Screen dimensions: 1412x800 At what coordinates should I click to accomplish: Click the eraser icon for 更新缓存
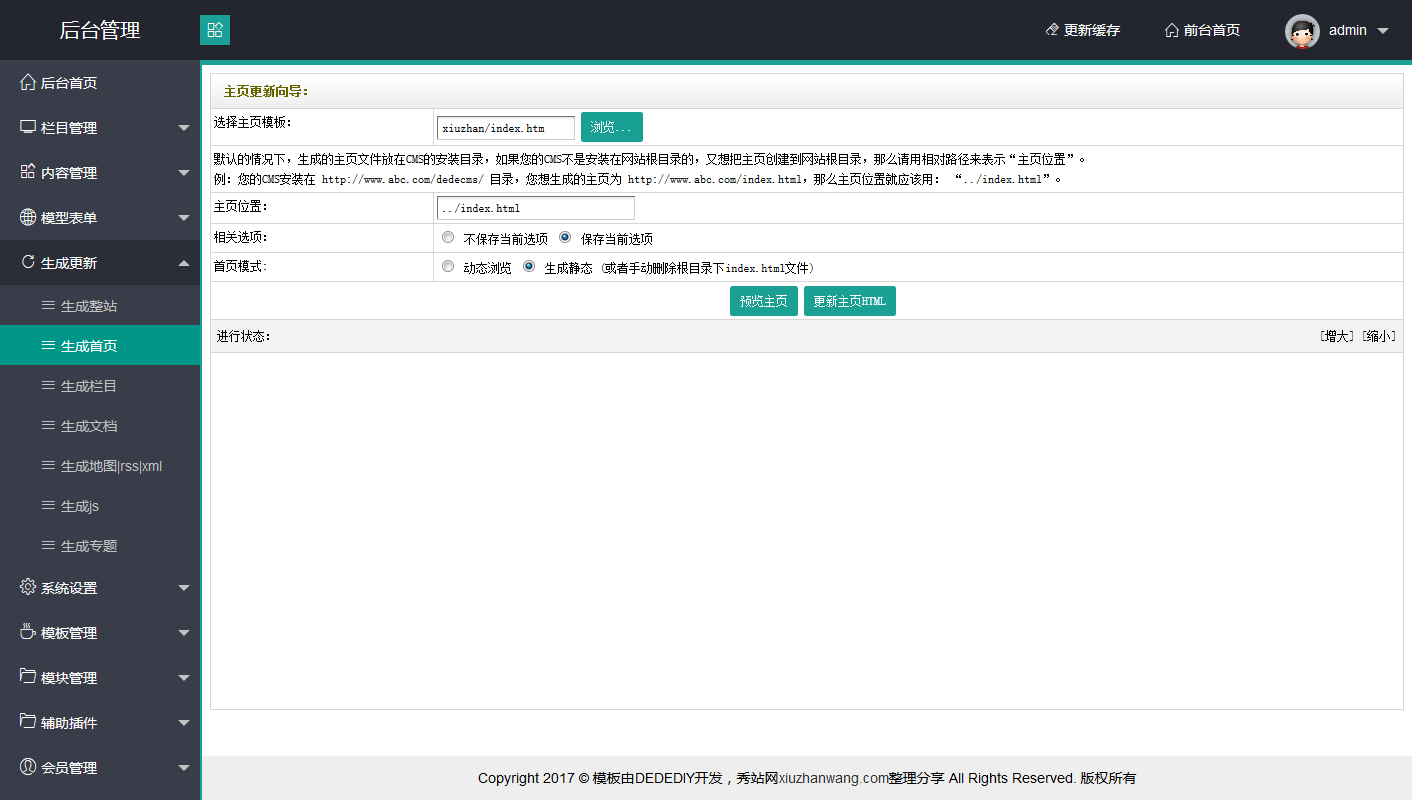pyautogui.click(x=1051, y=30)
